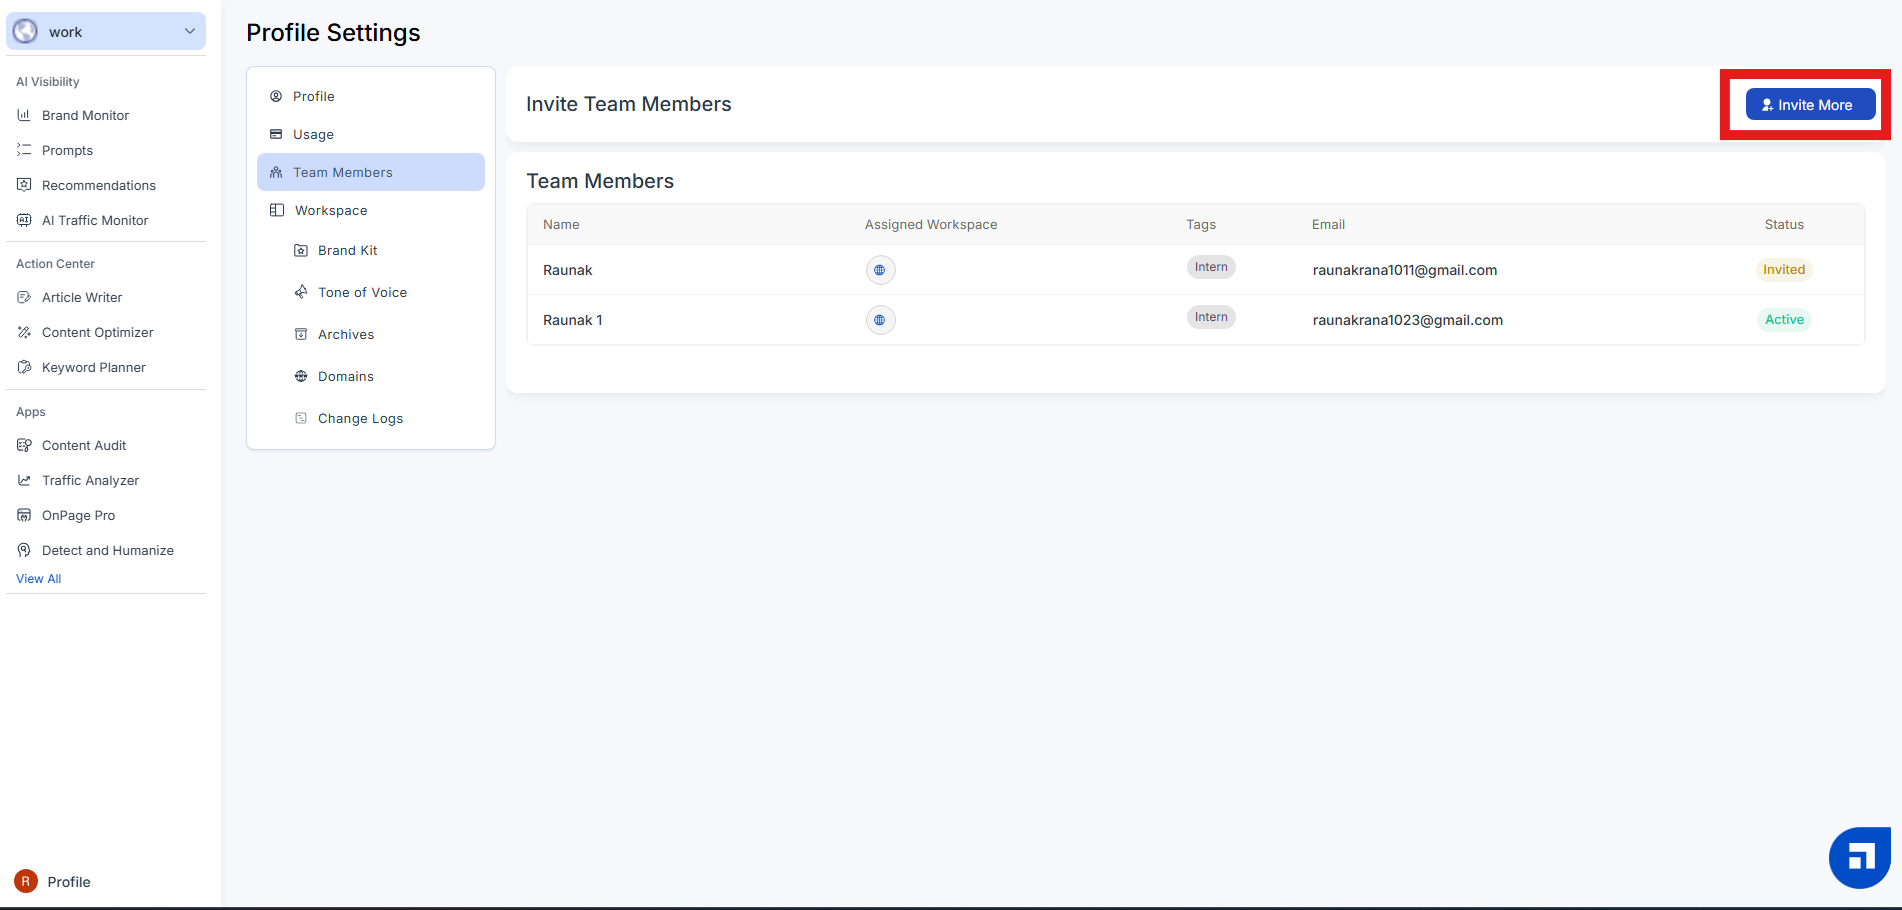Open Content Optimizer from sidebar
1902x910 pixels.
(97, 332)
